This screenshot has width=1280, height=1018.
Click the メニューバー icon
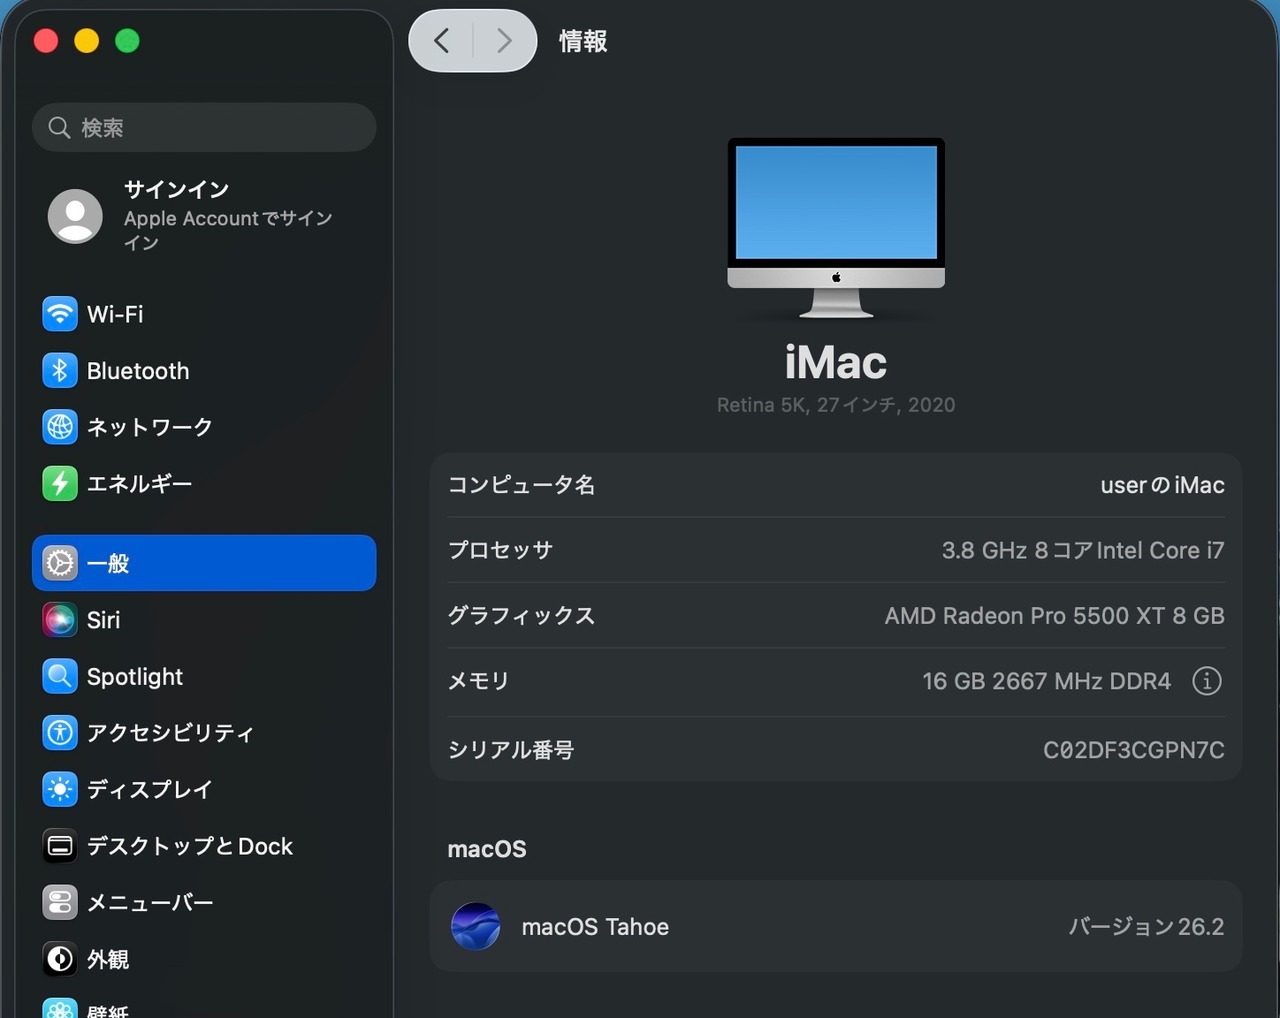(x=60, y=903)
